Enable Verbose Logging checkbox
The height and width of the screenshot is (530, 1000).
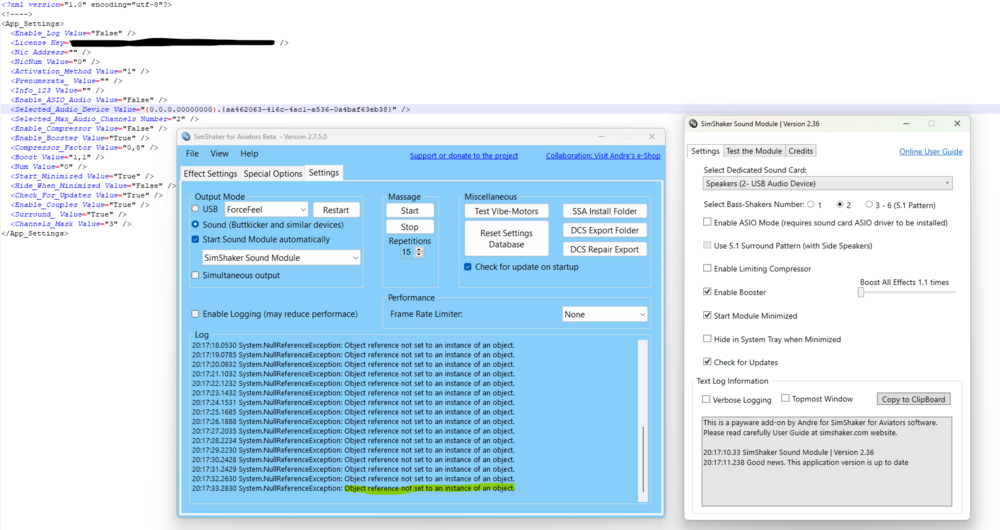pyautogui.click(x=706, y=399)
